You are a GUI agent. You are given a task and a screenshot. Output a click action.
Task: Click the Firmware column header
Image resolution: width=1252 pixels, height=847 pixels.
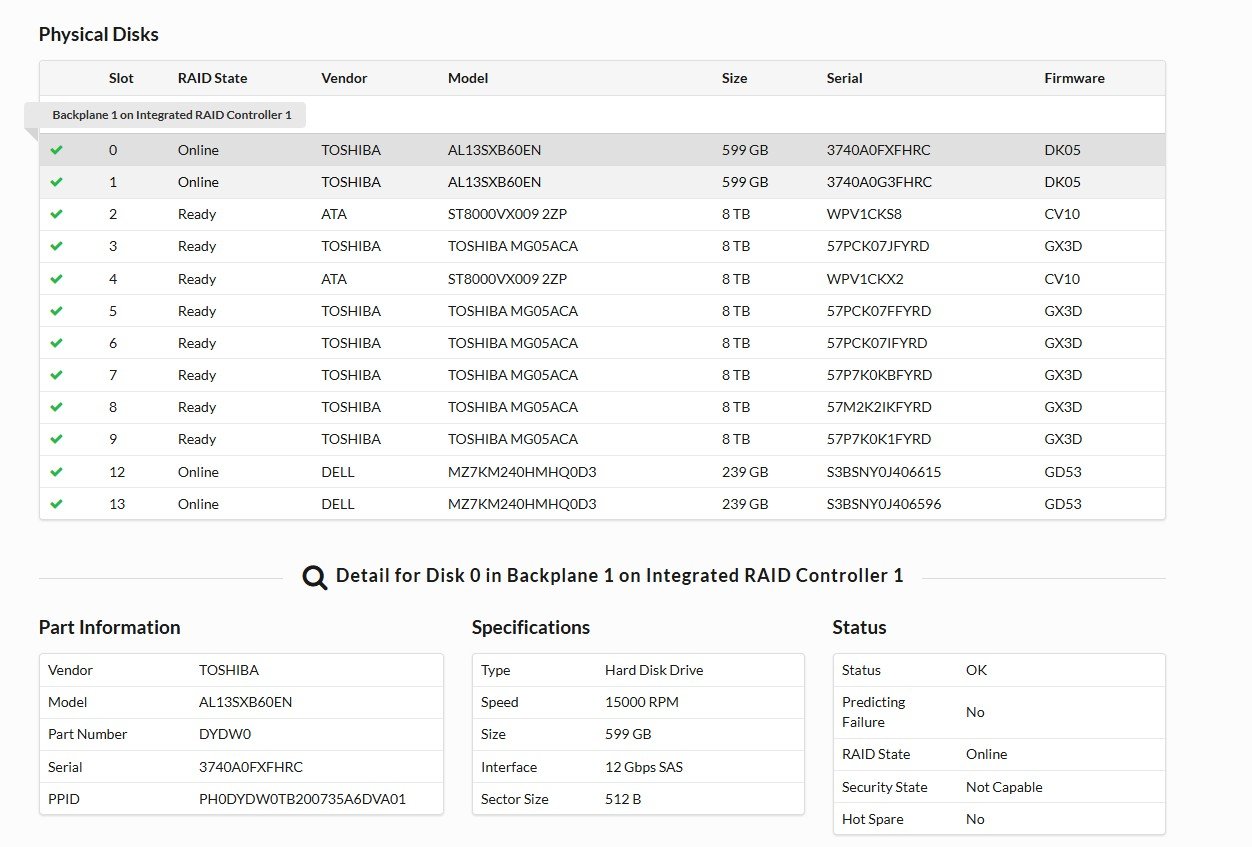click(1074, 78)
